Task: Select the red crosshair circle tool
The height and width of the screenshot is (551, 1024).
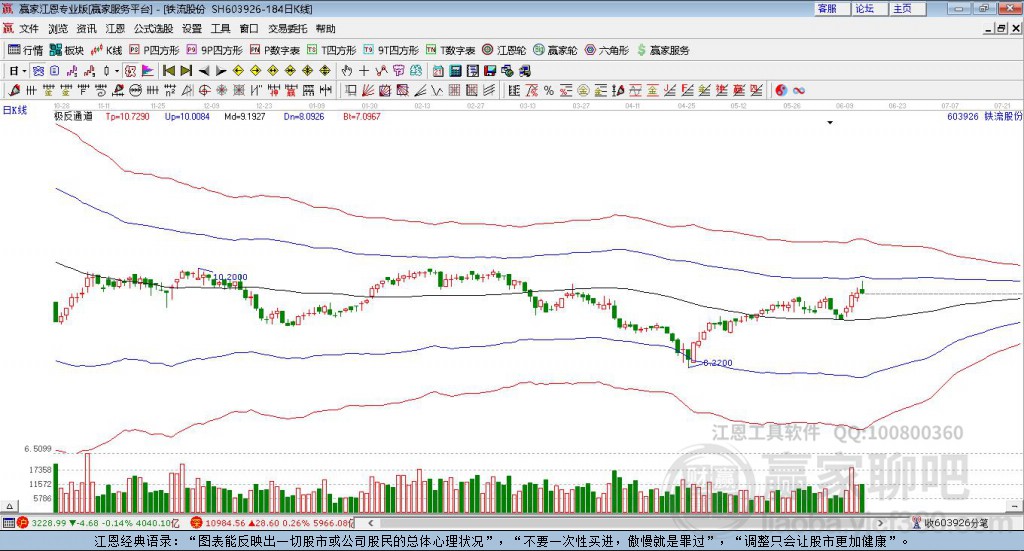Action: (204, 90)
